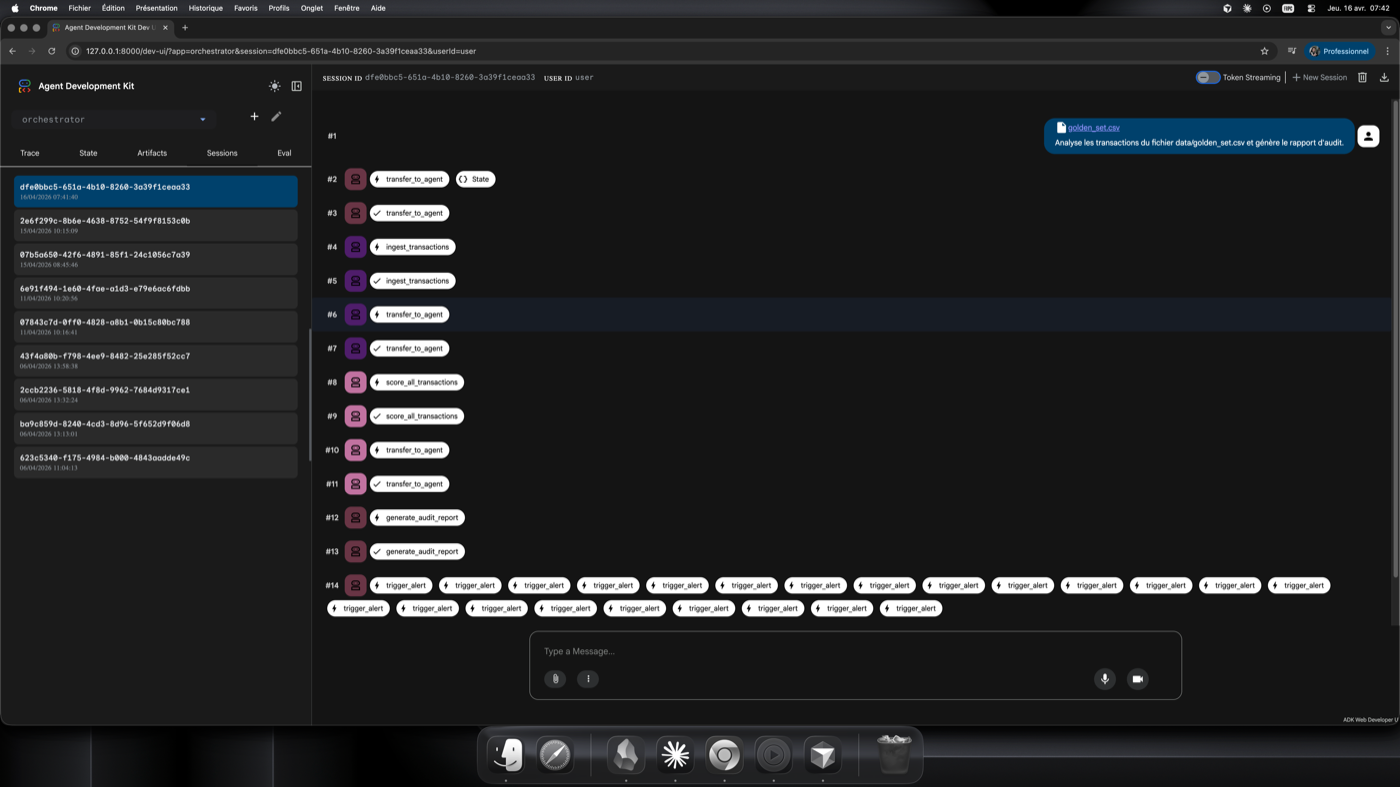Click generate_audit_report result chip on event #13
The image size is (1400, 787).
[x=417, y=552]
